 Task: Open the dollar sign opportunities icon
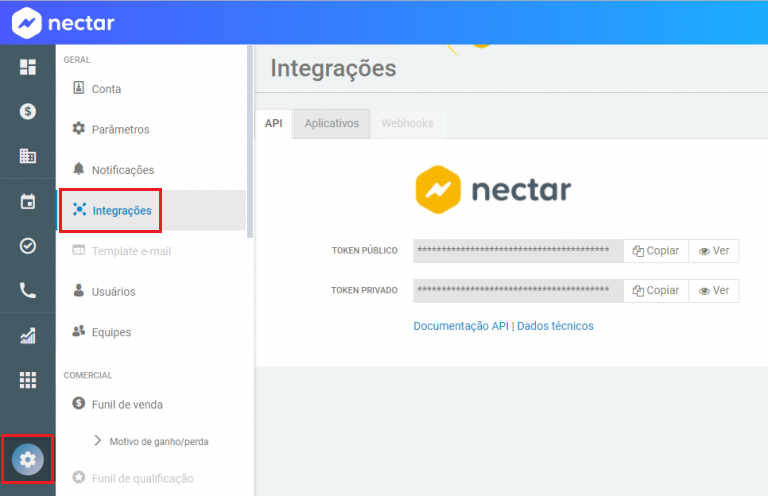coord(28,112)
